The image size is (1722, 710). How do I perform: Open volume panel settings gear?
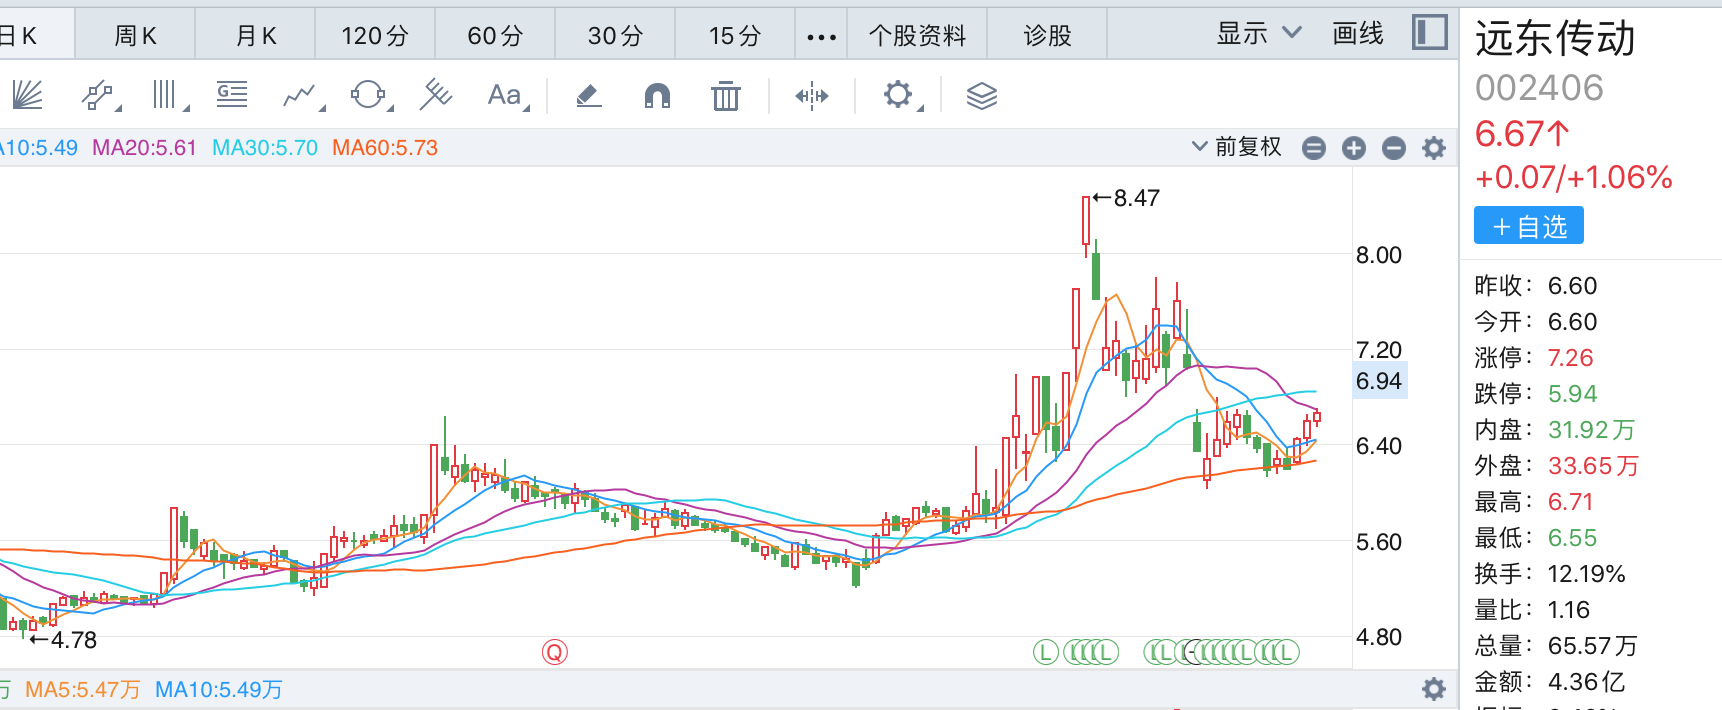pos(1433,689)
